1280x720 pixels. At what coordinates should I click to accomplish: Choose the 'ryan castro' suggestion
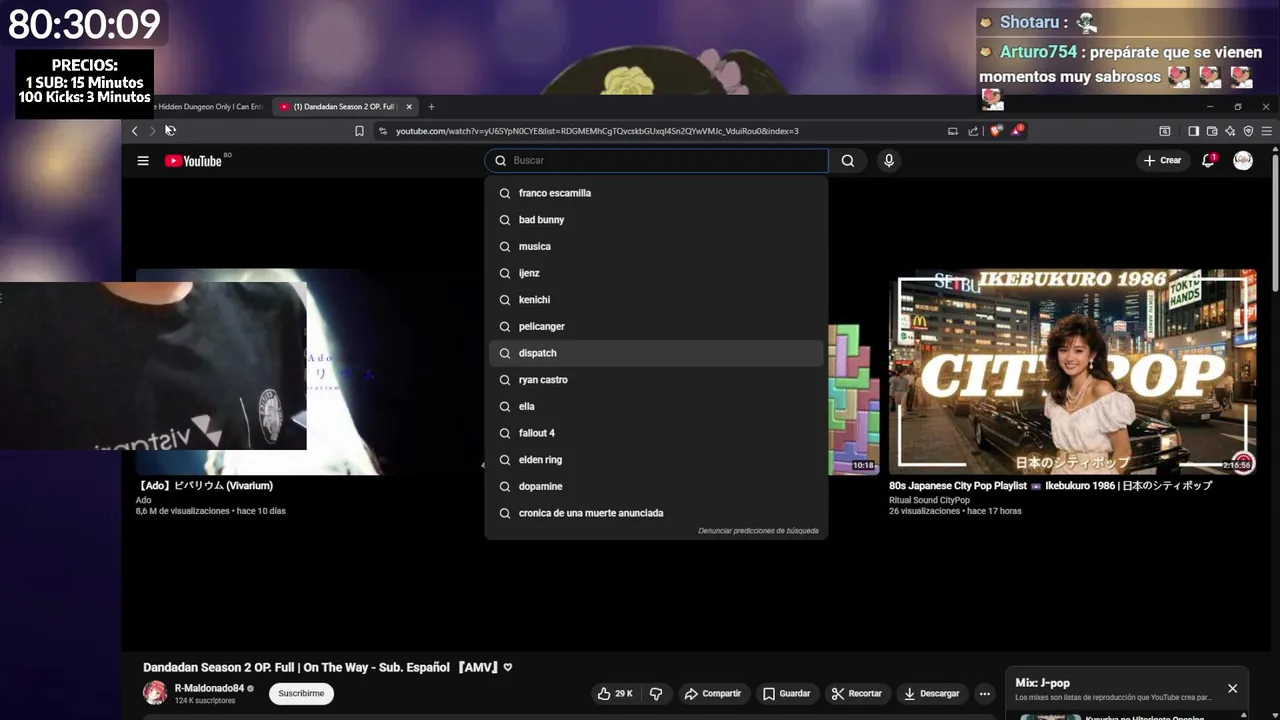pyautogui.click(x=656, y=380)
